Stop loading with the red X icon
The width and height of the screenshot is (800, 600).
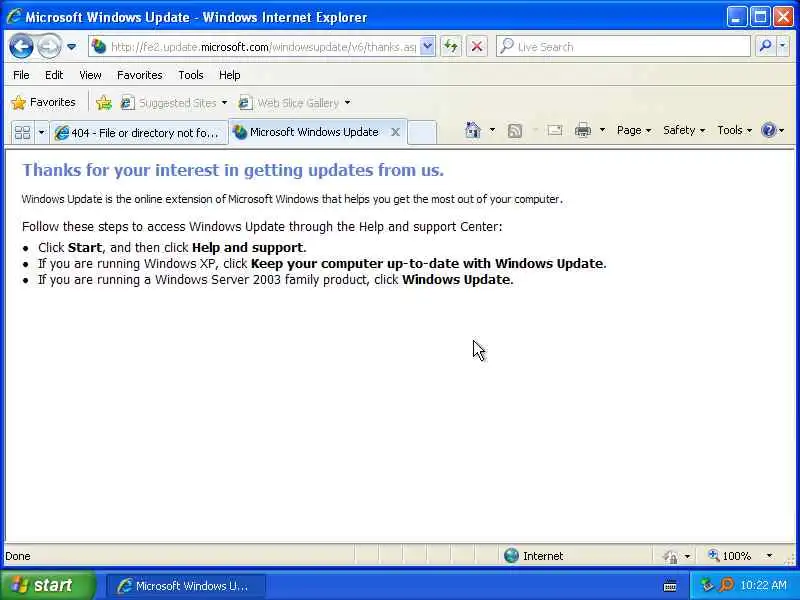477,46
